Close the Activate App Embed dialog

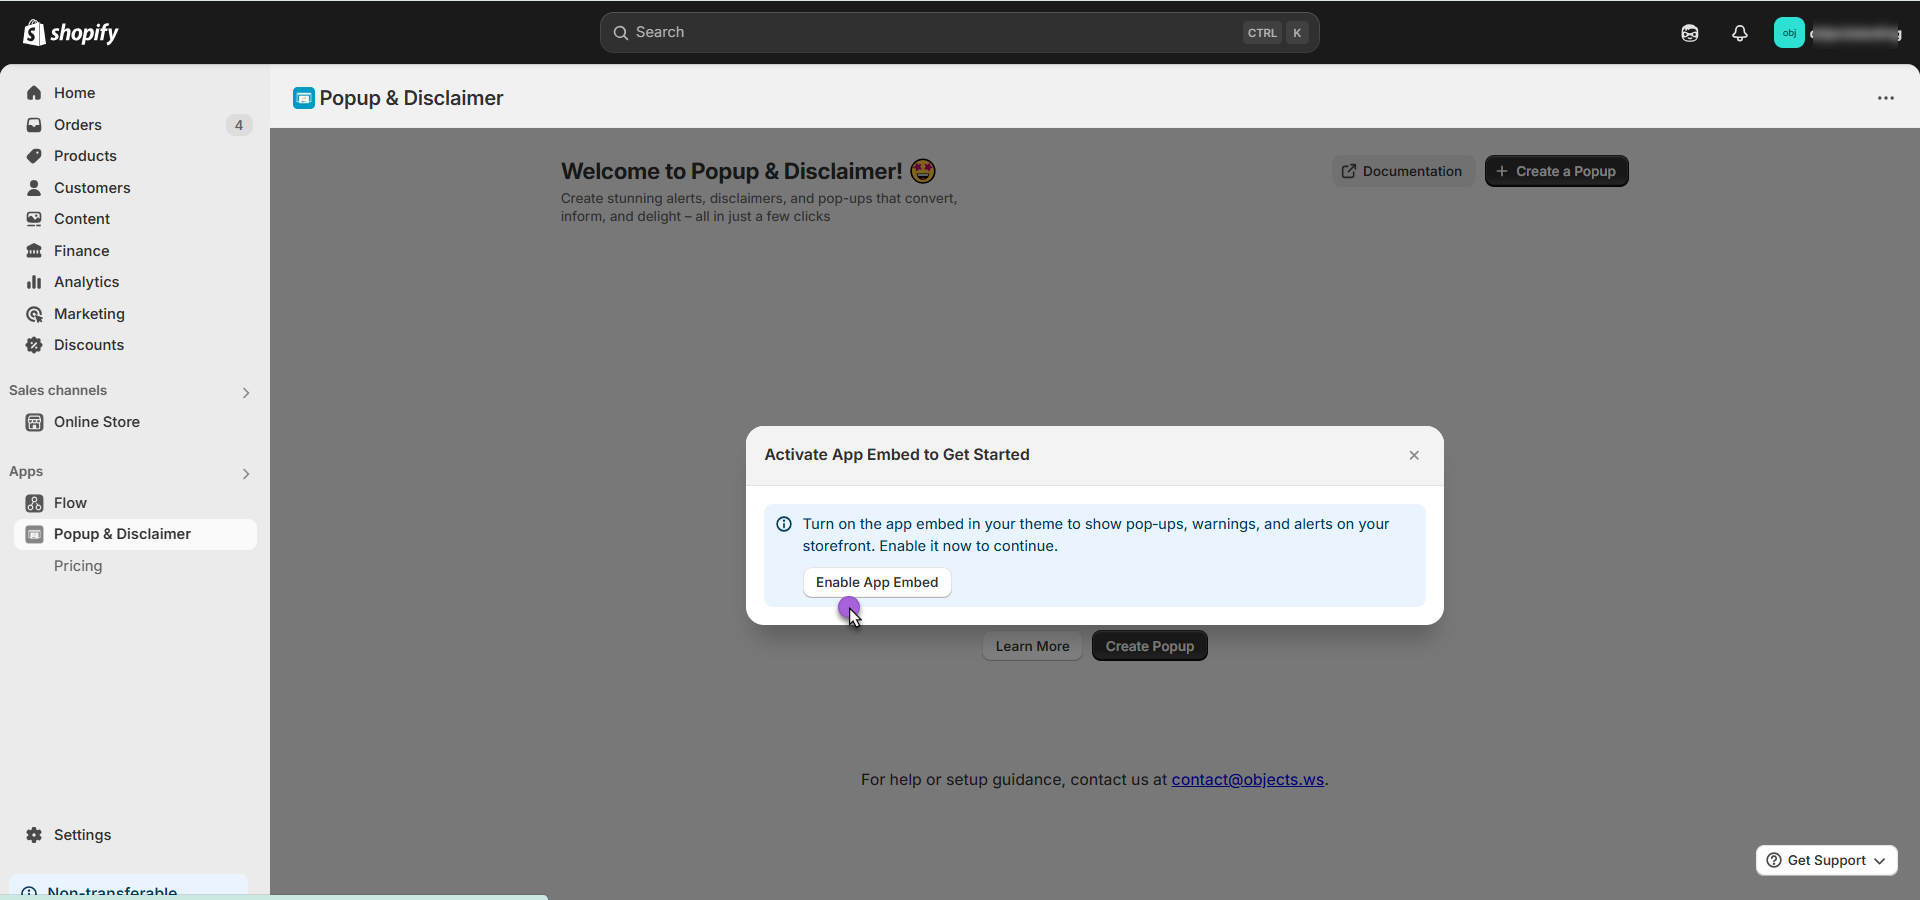tap(1414, 455)
